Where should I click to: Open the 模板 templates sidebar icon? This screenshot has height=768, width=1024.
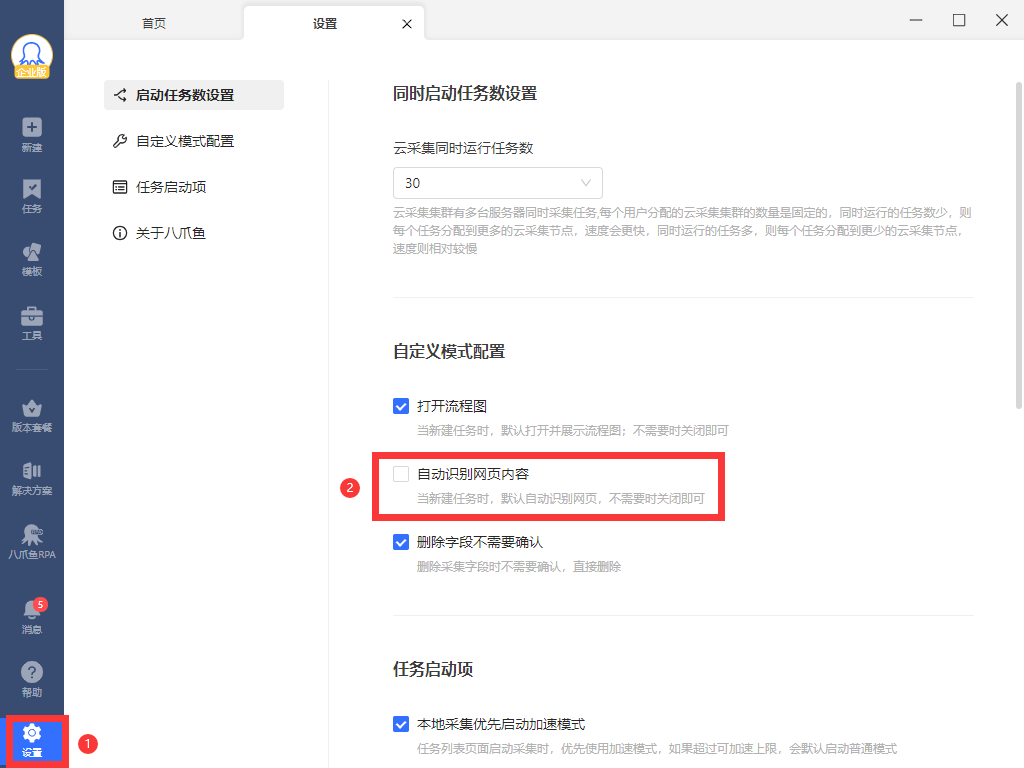tap(31, 259)
